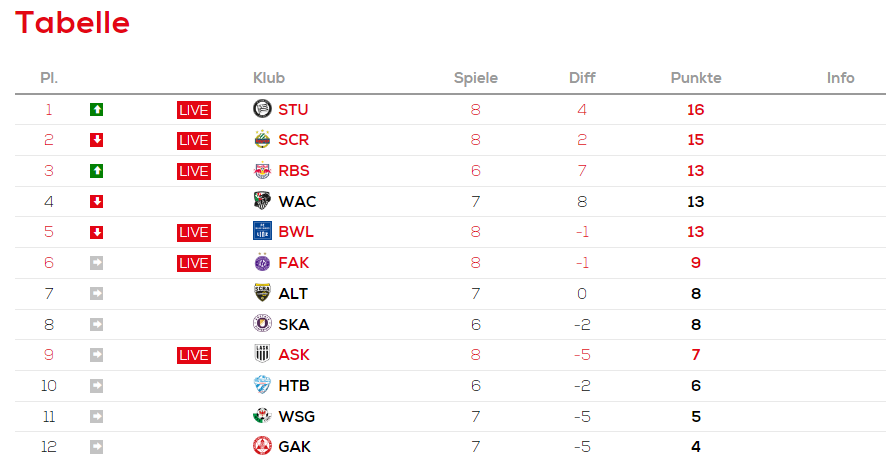
Task: Click the STU club crest icon
Action: pyautogui.click(x=262, y=109)
